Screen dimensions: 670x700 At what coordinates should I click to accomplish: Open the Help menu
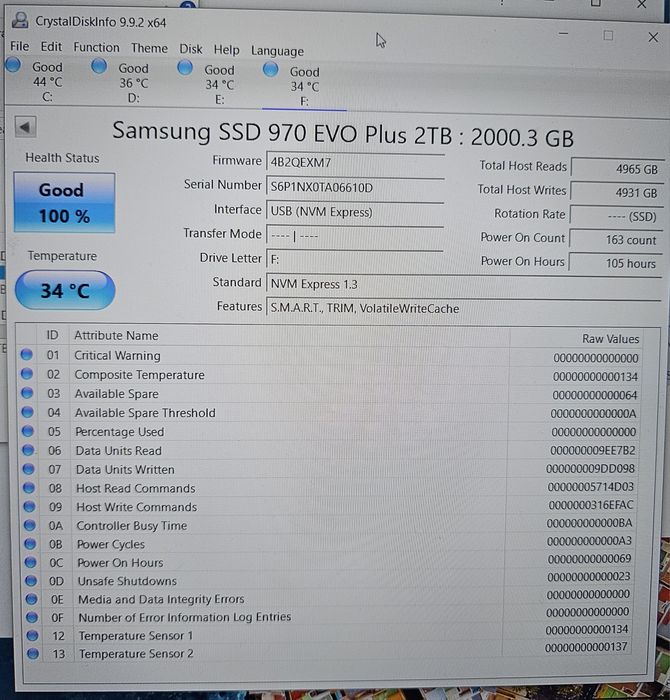click(x=226, y=50)
